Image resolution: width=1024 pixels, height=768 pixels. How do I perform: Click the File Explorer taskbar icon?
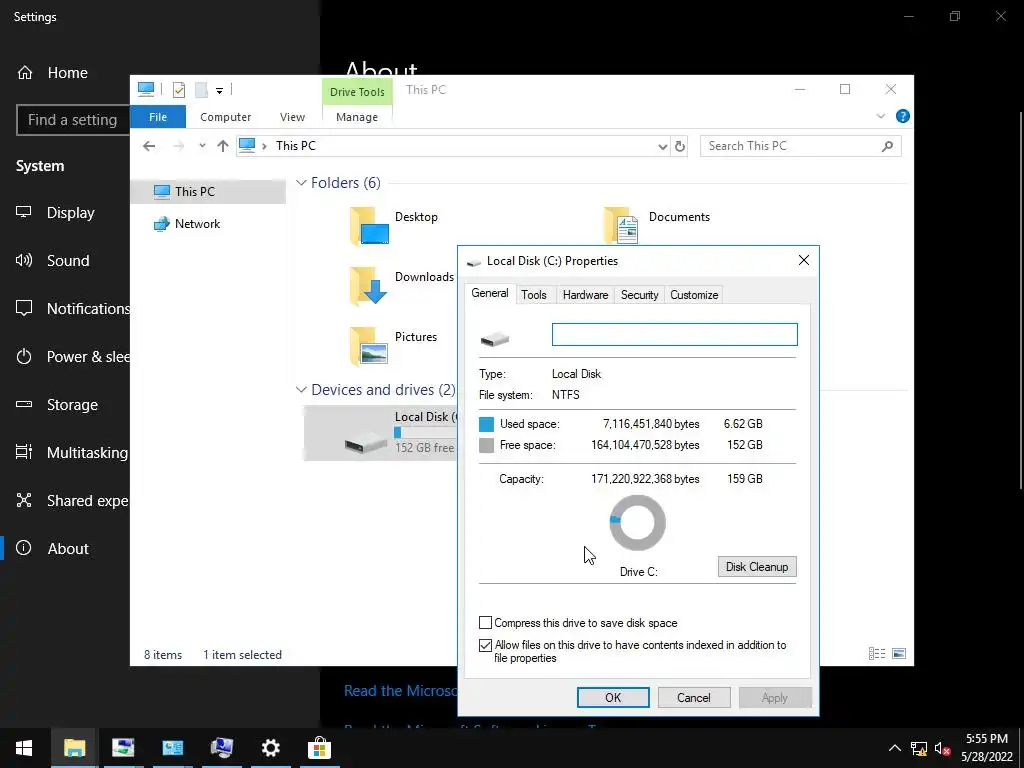pos(74,748)
